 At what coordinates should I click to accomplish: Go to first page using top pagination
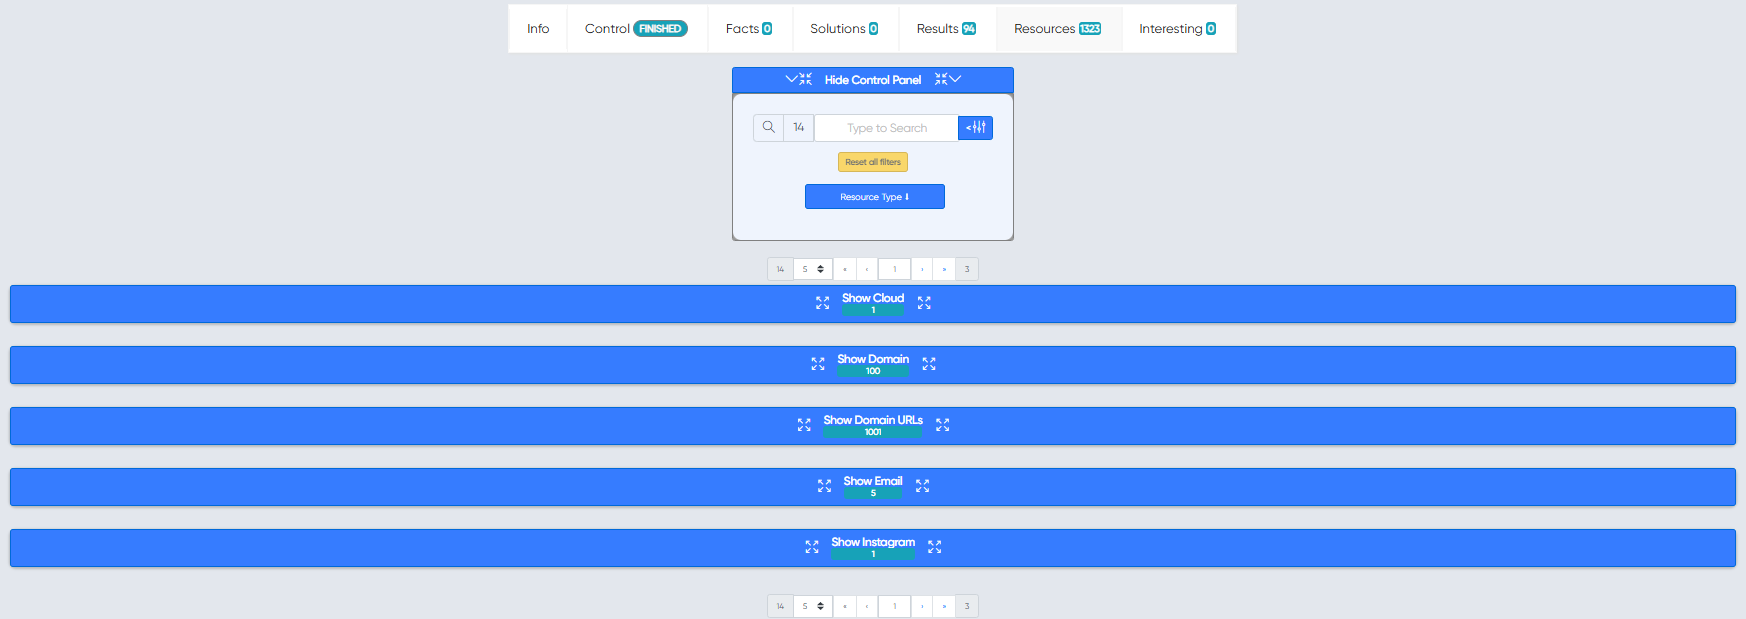coord(845,269)
